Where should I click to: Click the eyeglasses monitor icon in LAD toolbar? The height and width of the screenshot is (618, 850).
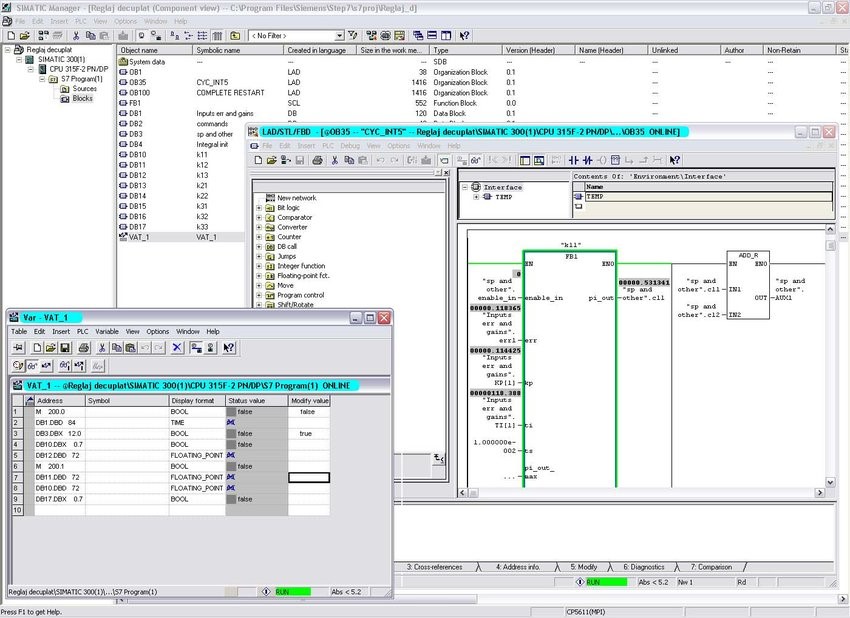click(x=475, y=160)
